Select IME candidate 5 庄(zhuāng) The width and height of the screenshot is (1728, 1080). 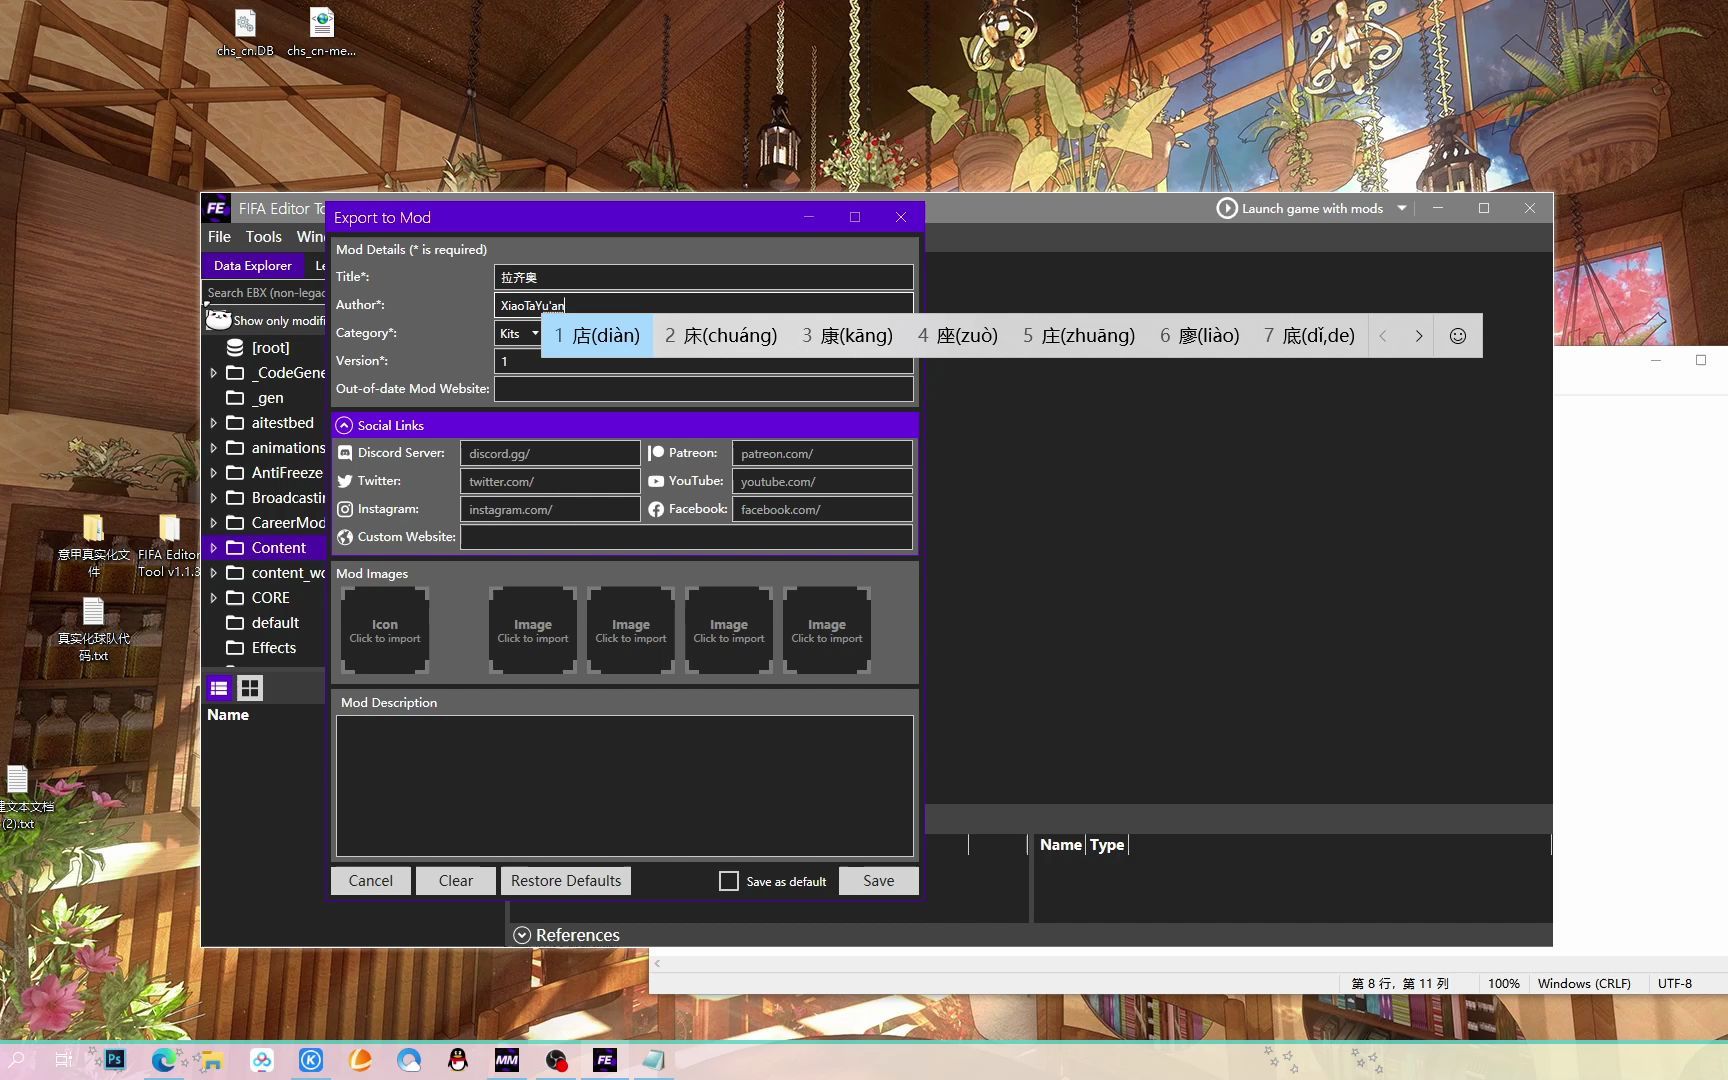click(x=1079, y=336)
